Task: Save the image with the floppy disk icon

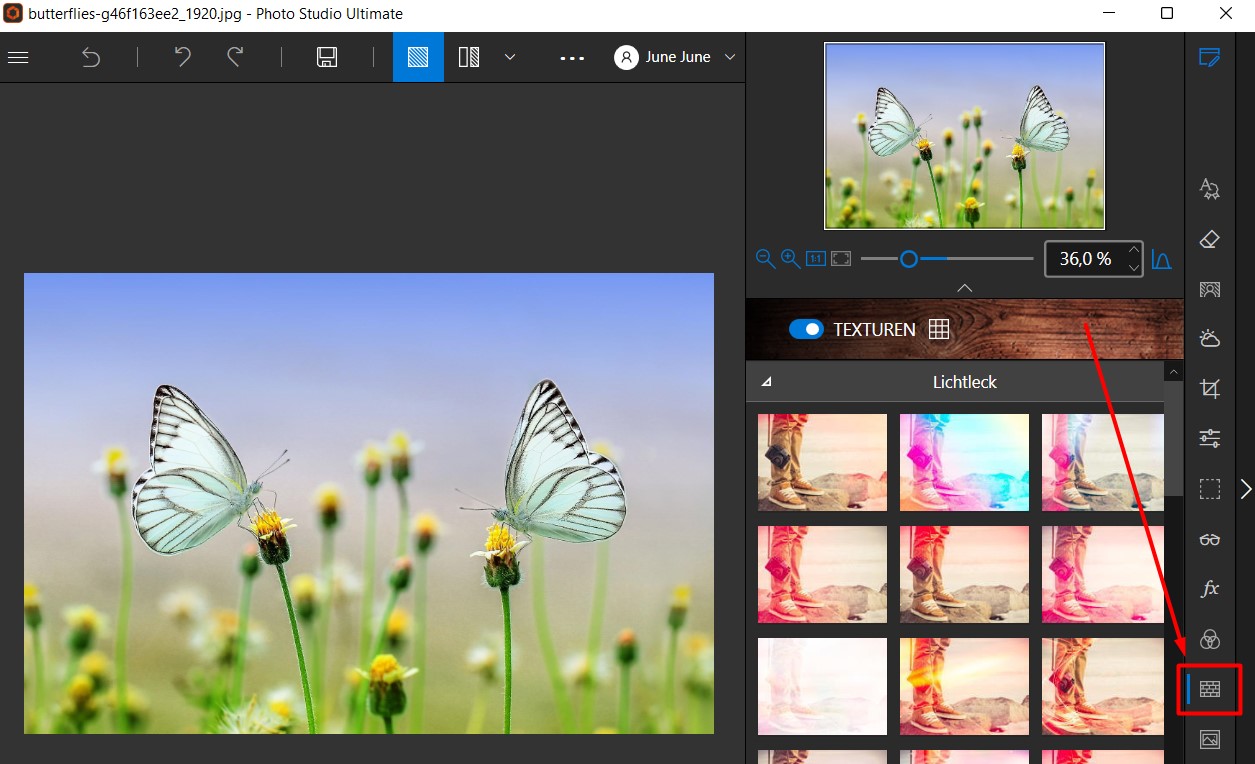Action: [327, 57]
